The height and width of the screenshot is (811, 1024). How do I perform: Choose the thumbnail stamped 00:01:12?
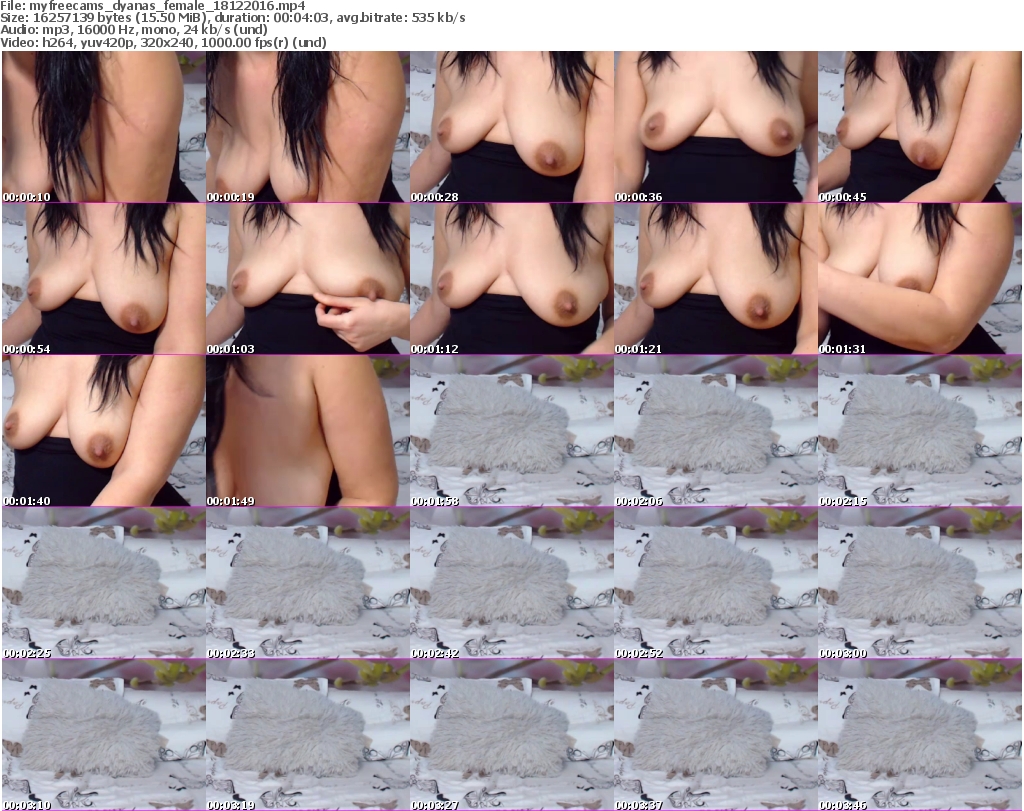(511, 279)
